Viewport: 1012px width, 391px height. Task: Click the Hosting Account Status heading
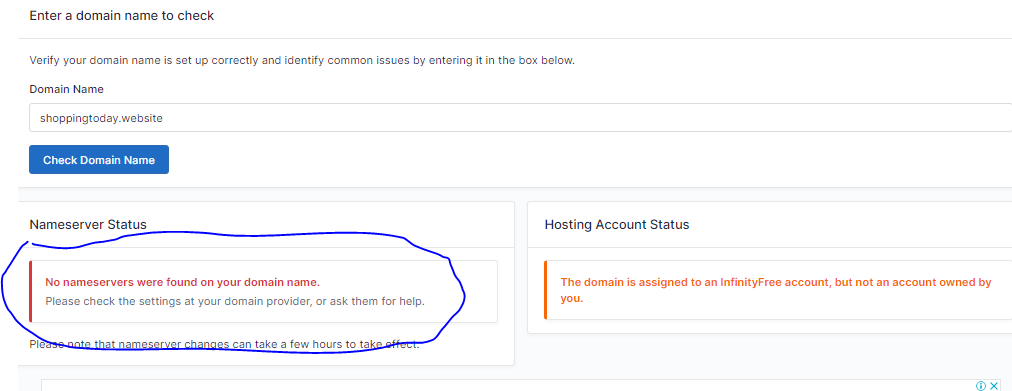click(x=616, y=225)
